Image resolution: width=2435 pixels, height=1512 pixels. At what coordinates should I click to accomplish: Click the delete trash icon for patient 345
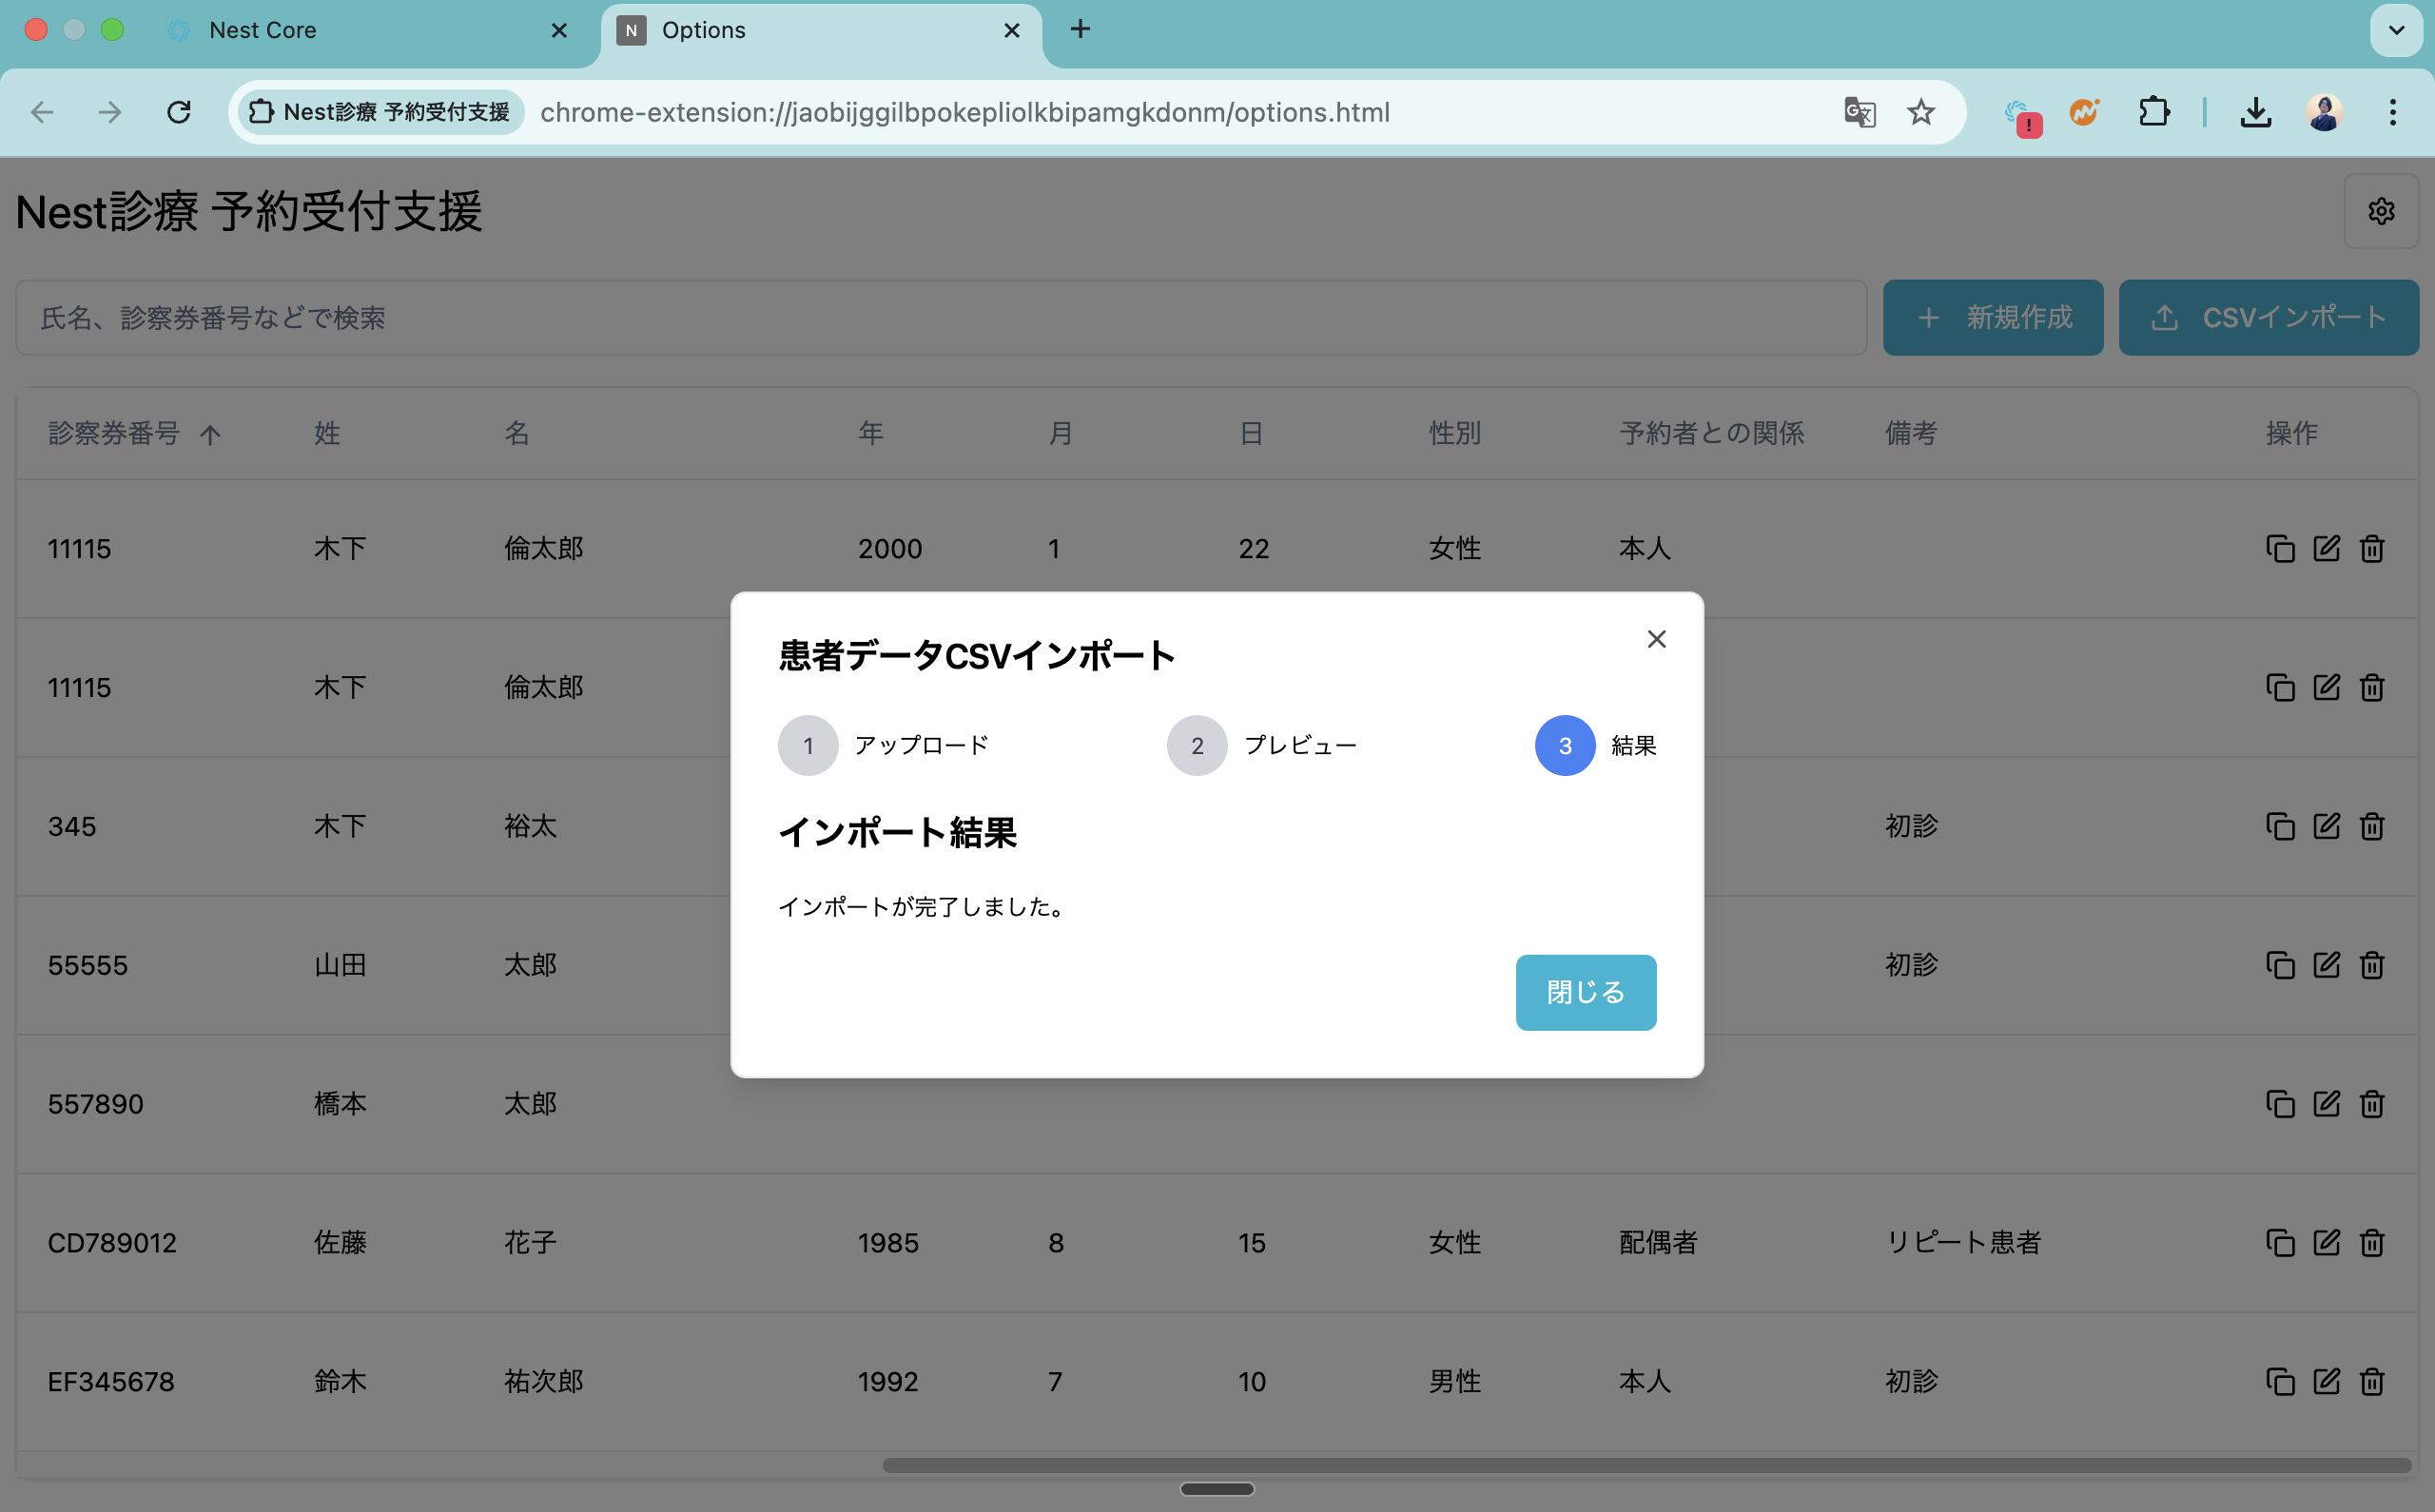coord(2372,826)
